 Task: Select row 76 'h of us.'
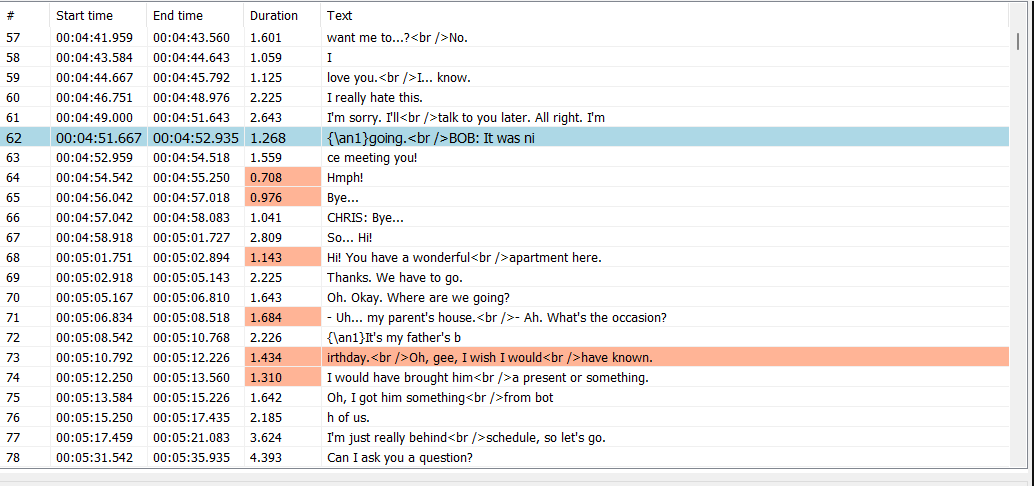[x=505, y=417]
